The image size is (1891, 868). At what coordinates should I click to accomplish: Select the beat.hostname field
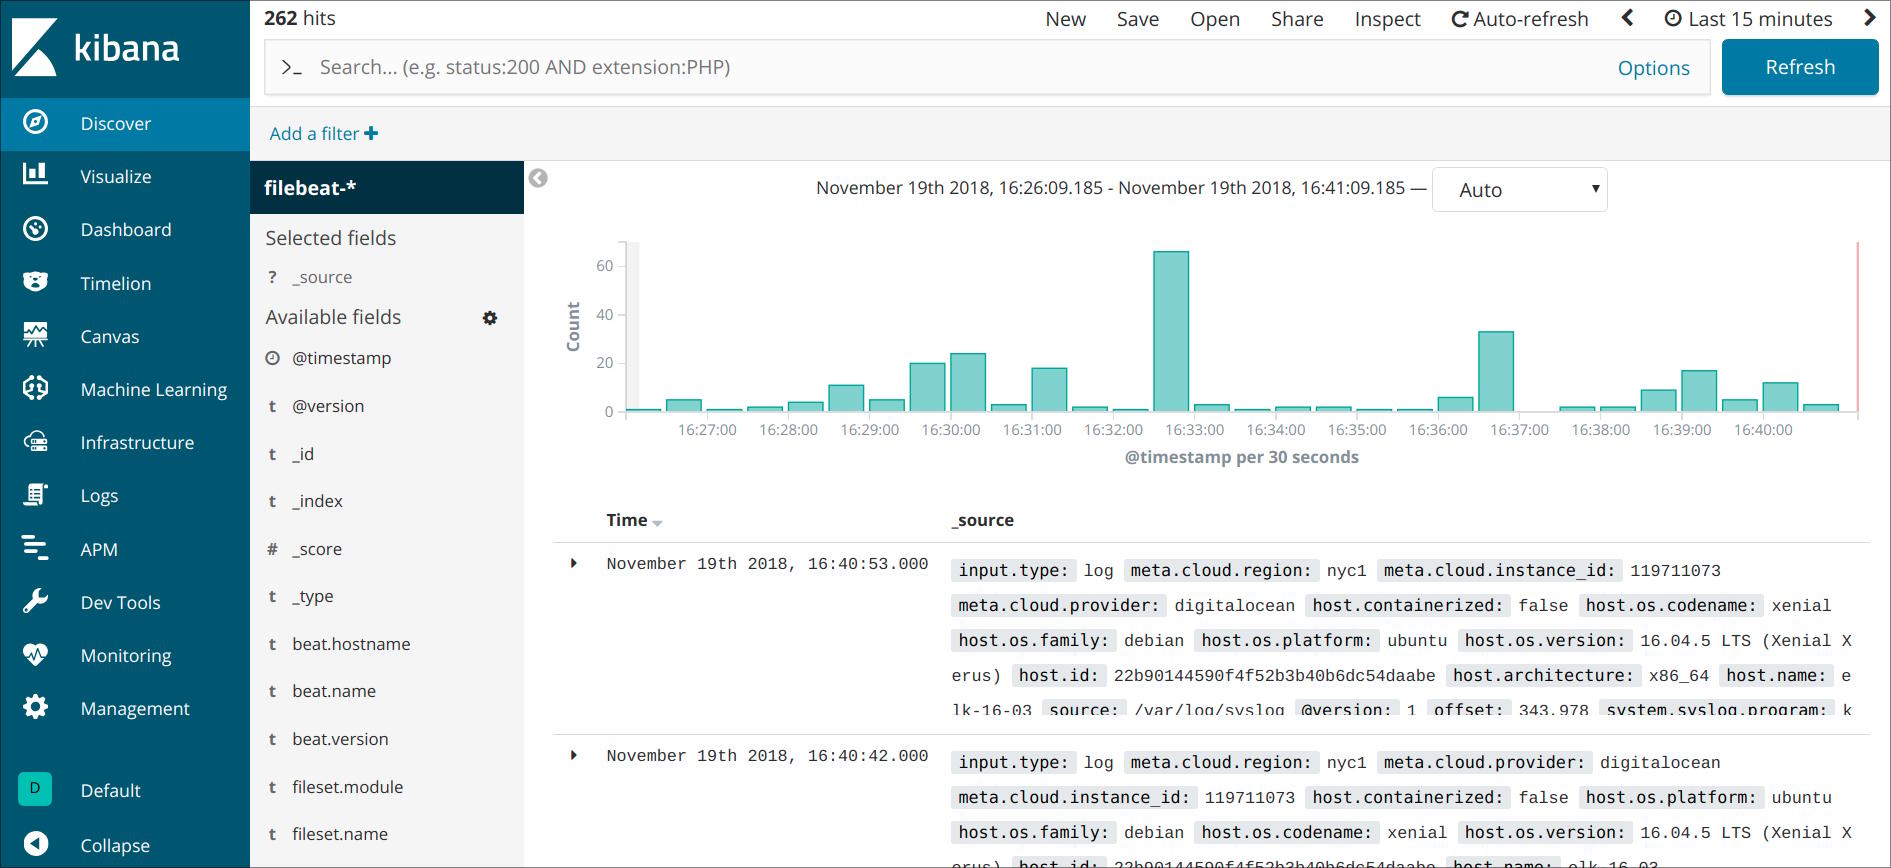click(351, 644)
